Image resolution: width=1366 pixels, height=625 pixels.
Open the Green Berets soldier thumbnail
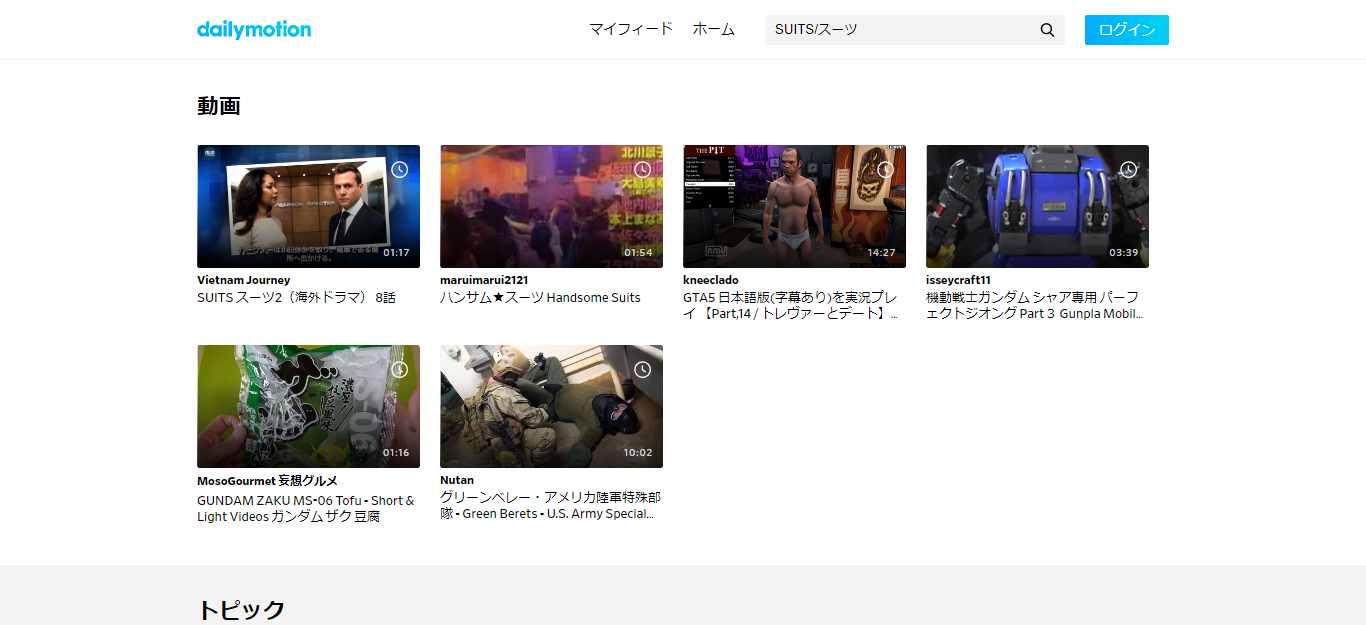551,406
